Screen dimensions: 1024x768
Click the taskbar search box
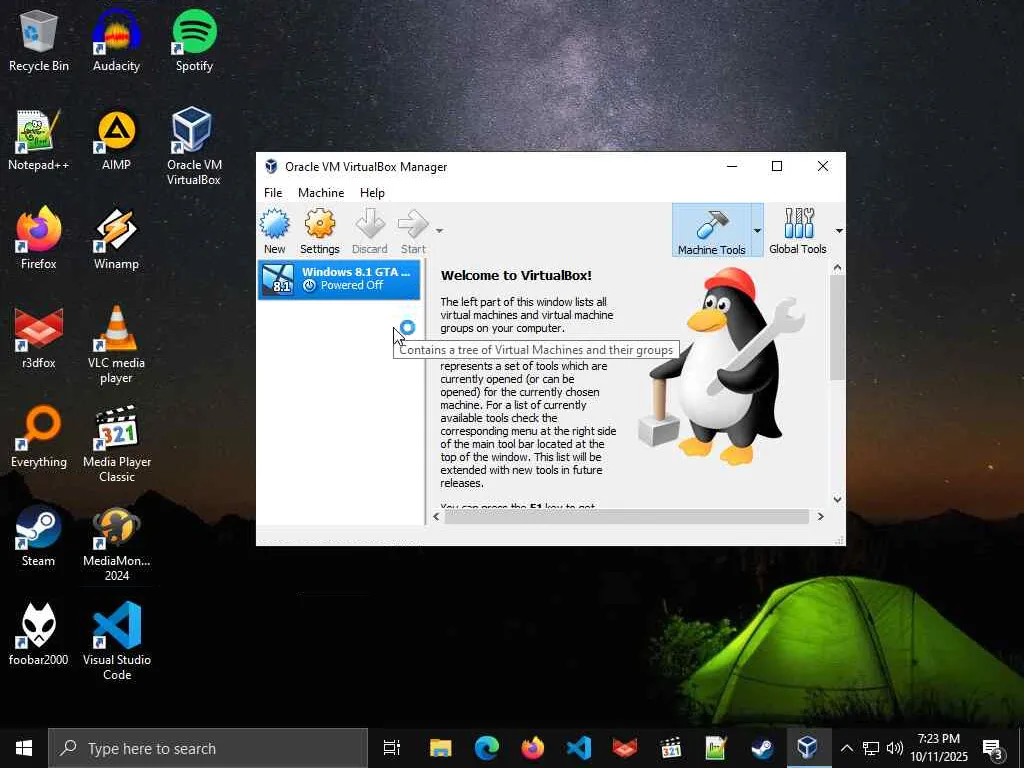[208, 748]
